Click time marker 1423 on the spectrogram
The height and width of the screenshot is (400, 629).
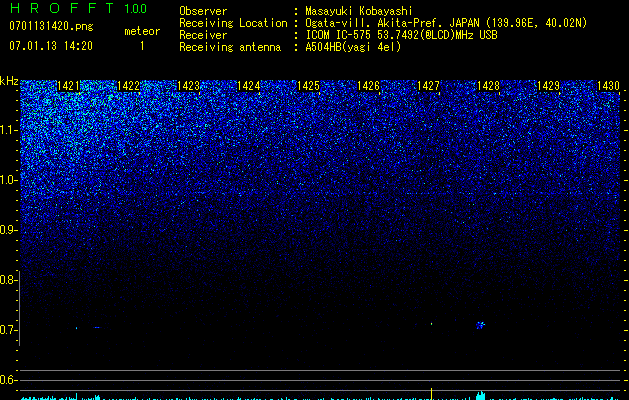(188, 86)
